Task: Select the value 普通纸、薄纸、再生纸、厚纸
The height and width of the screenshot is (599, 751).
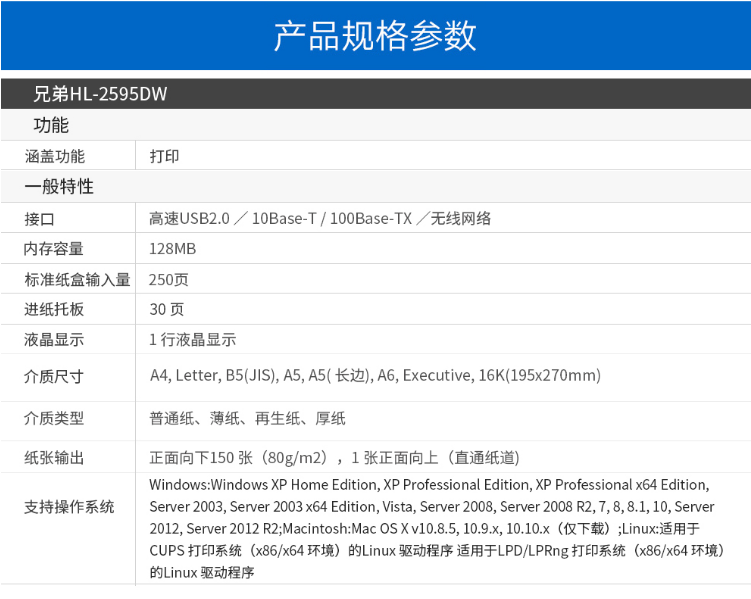Action: pos(247,418)
